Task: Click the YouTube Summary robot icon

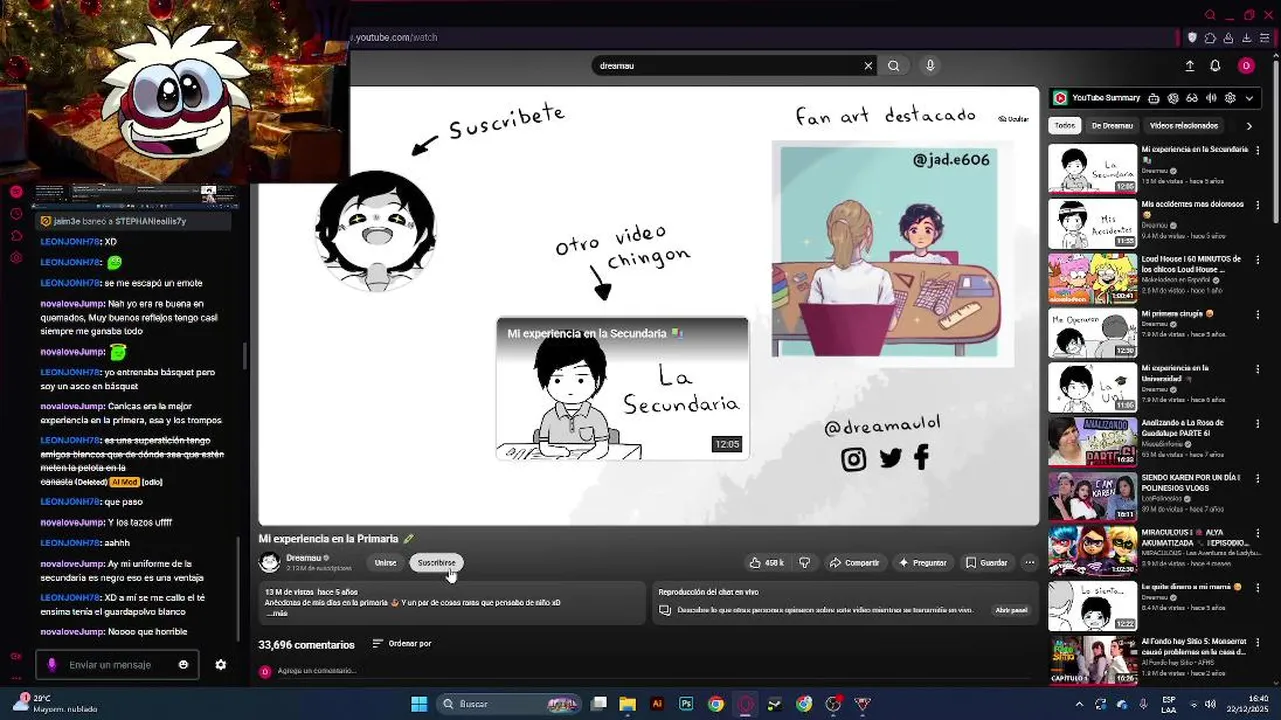Action: (1154, 98)
